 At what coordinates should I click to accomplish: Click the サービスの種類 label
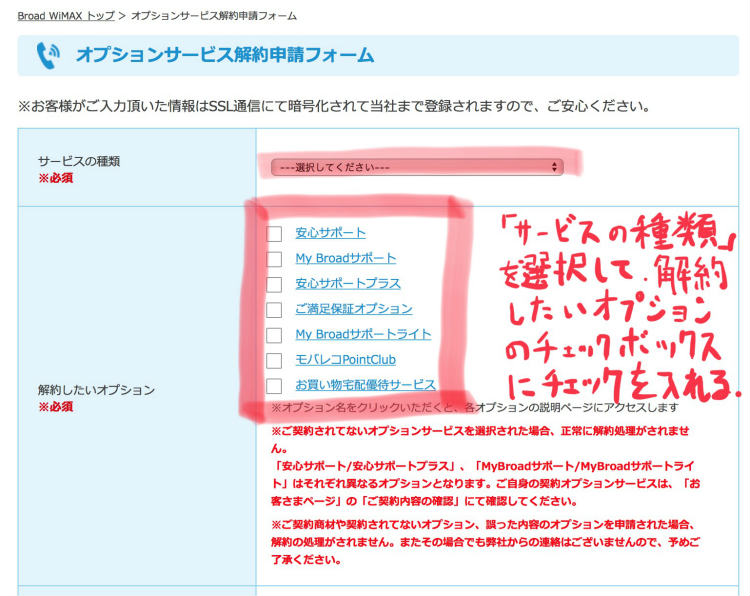79,161
